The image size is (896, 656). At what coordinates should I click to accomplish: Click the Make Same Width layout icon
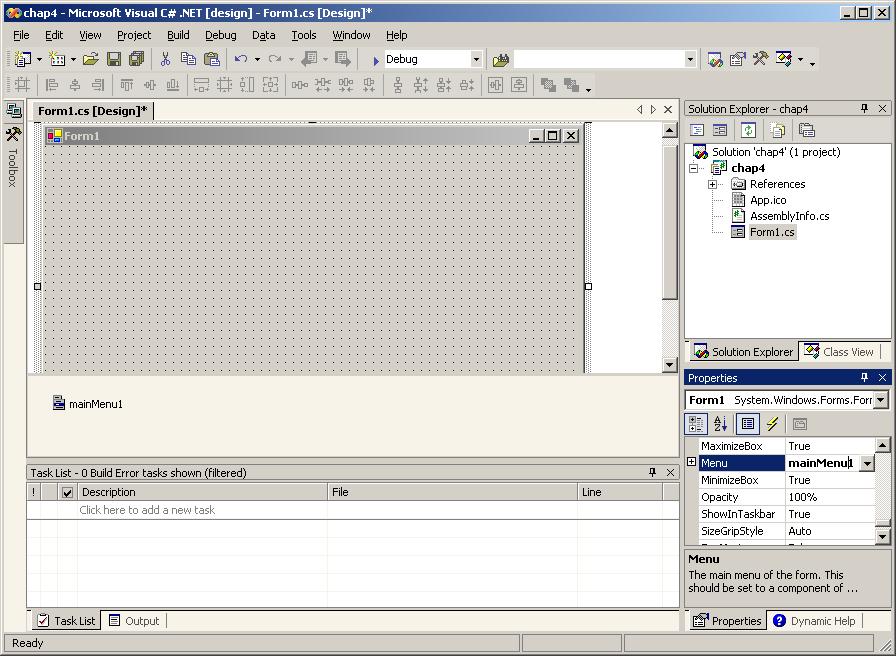[x=201, y=85]
